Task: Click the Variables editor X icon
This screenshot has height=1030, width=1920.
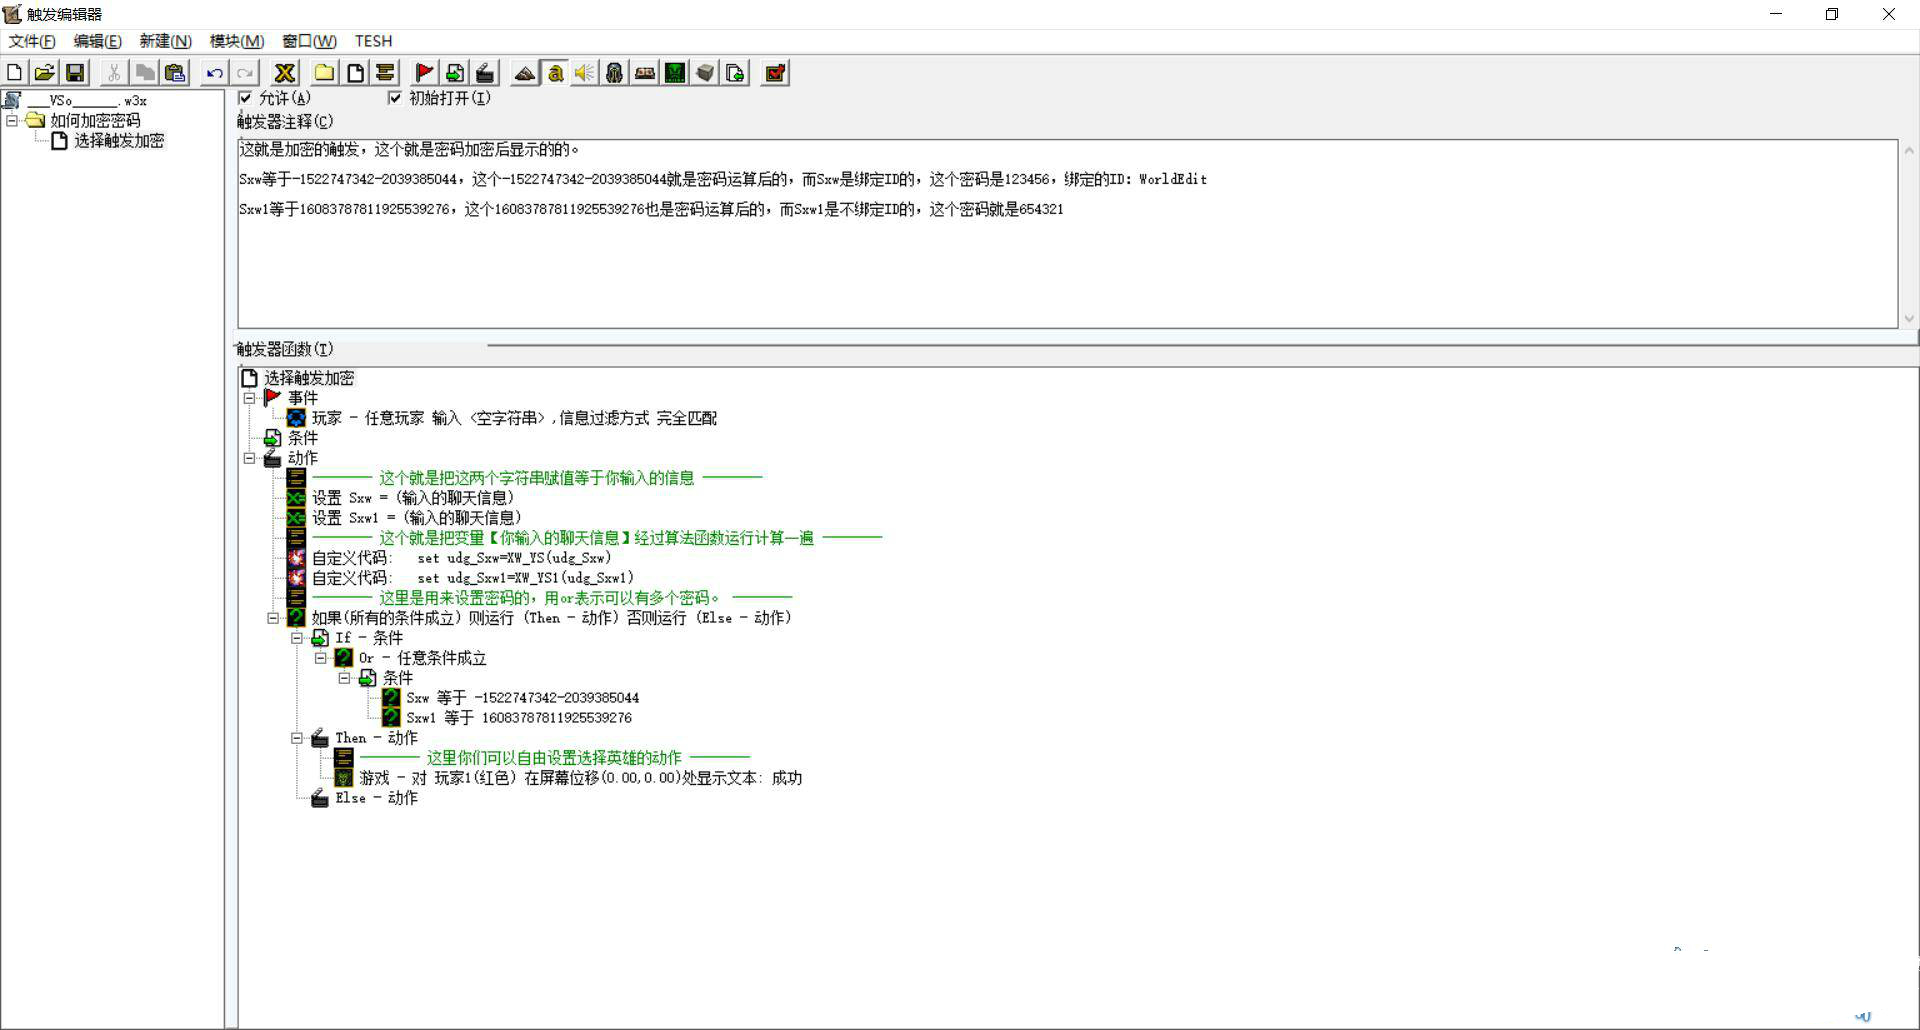Action: pos(285,73)
